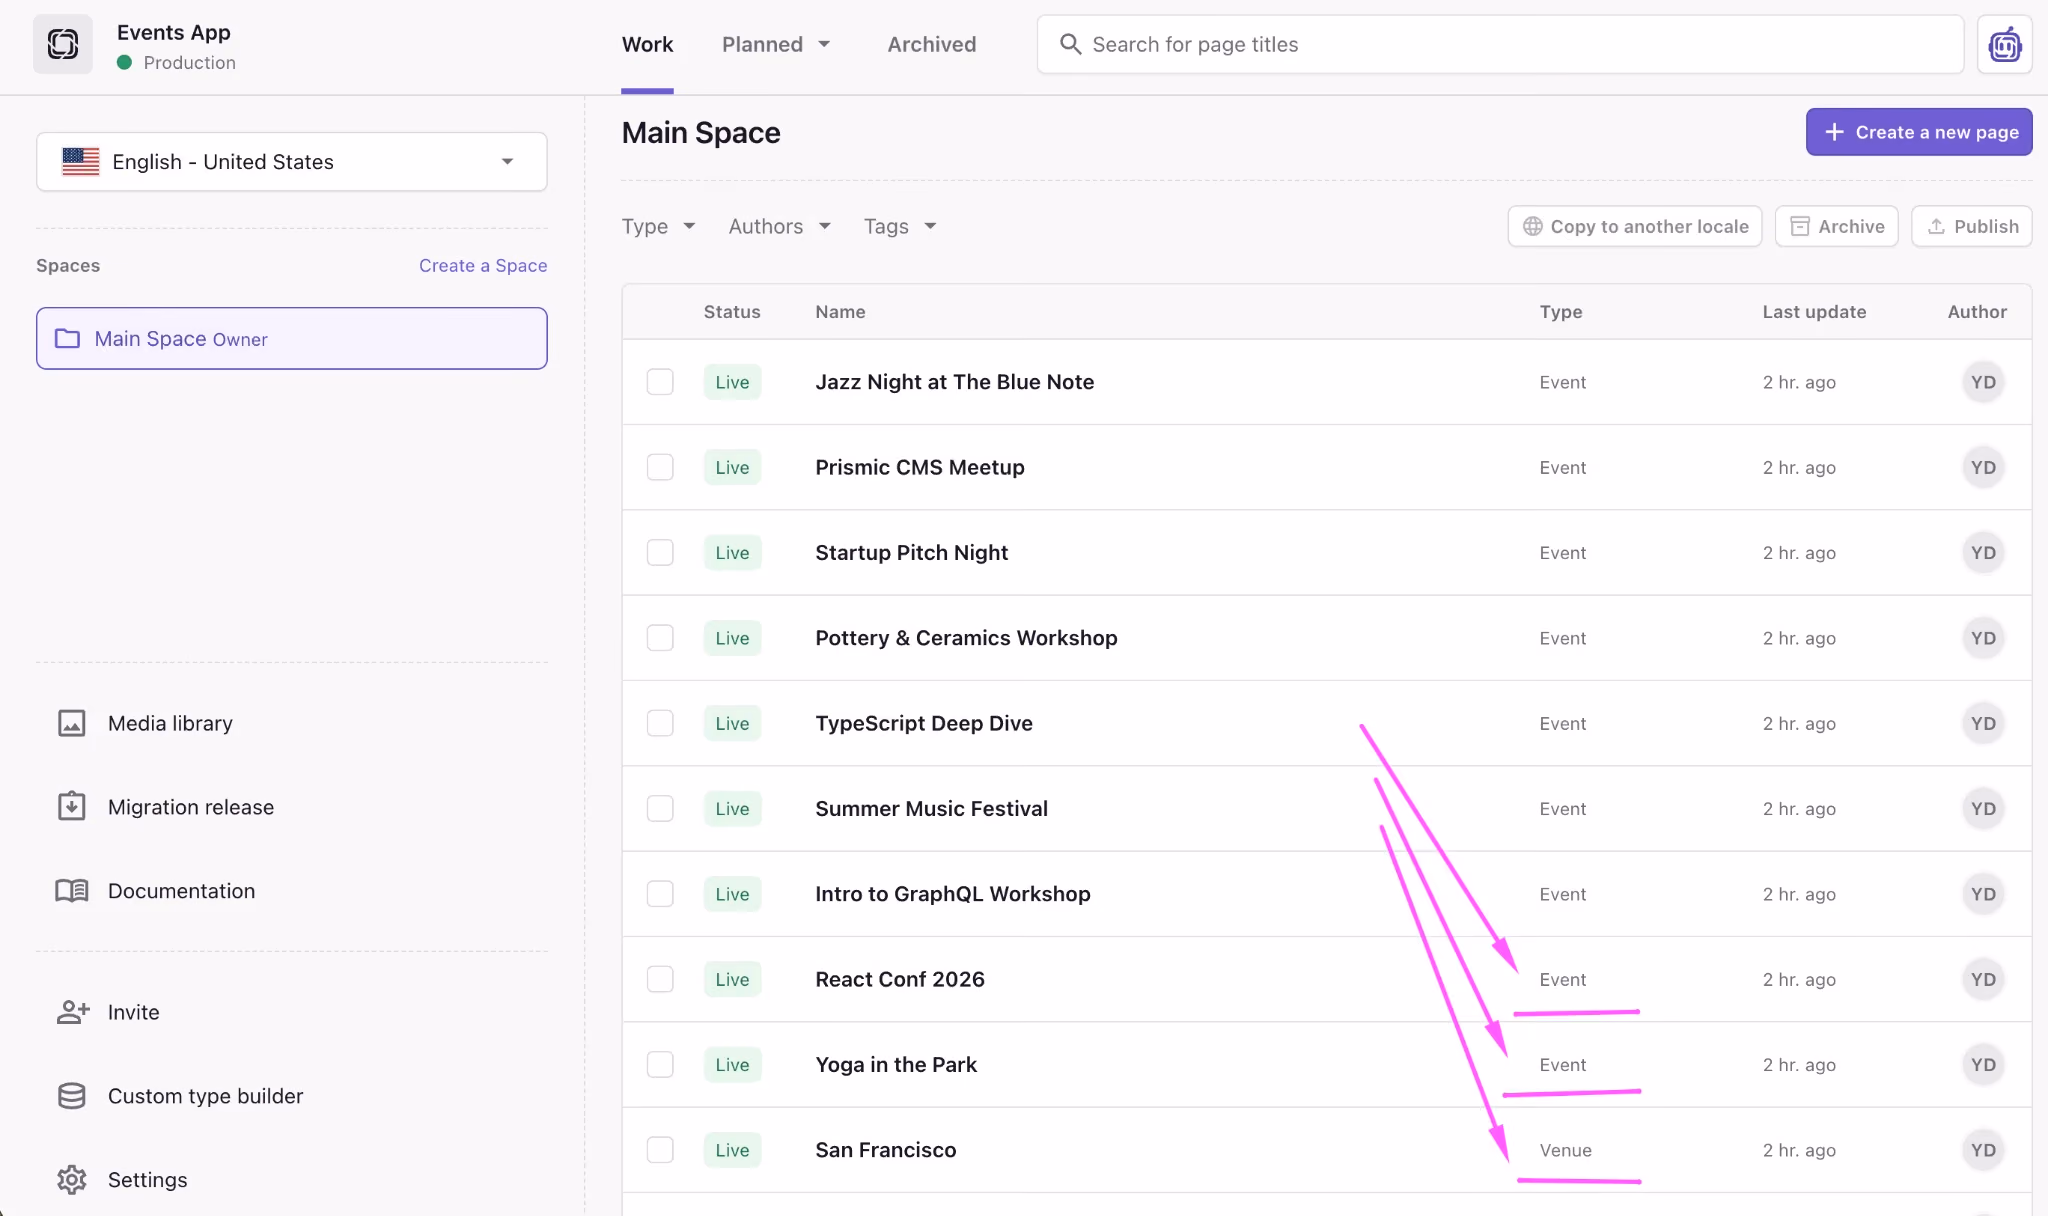The height and width of the screenshot is (1216, 2048).
Task: Check the San Francisco row checkbox
Action: click(x=660, y=1150)
